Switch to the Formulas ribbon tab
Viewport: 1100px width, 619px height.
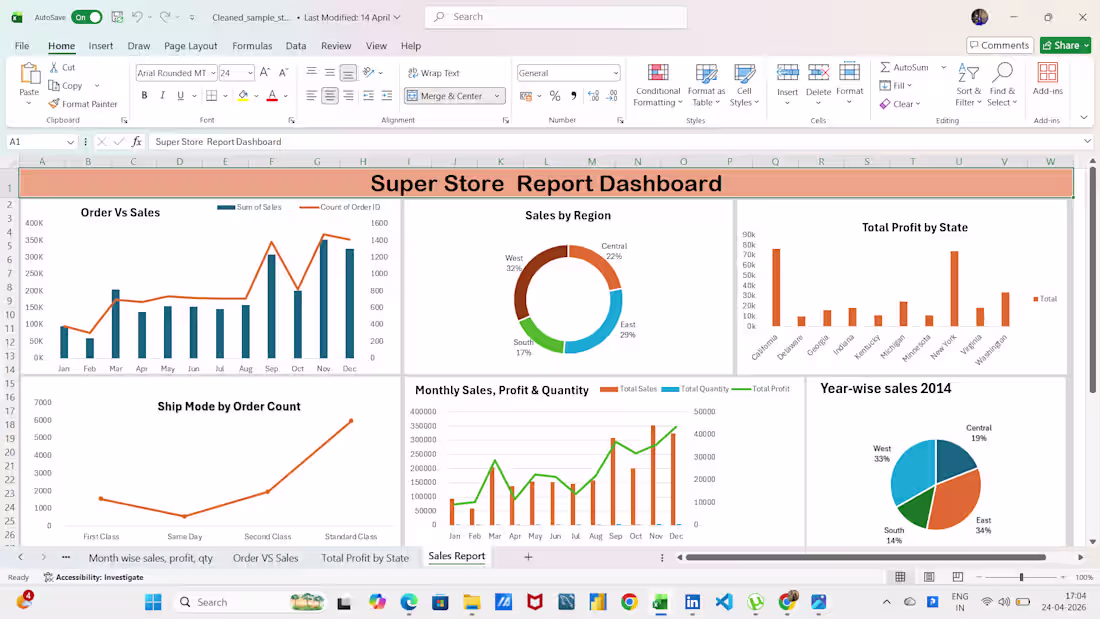252,45
